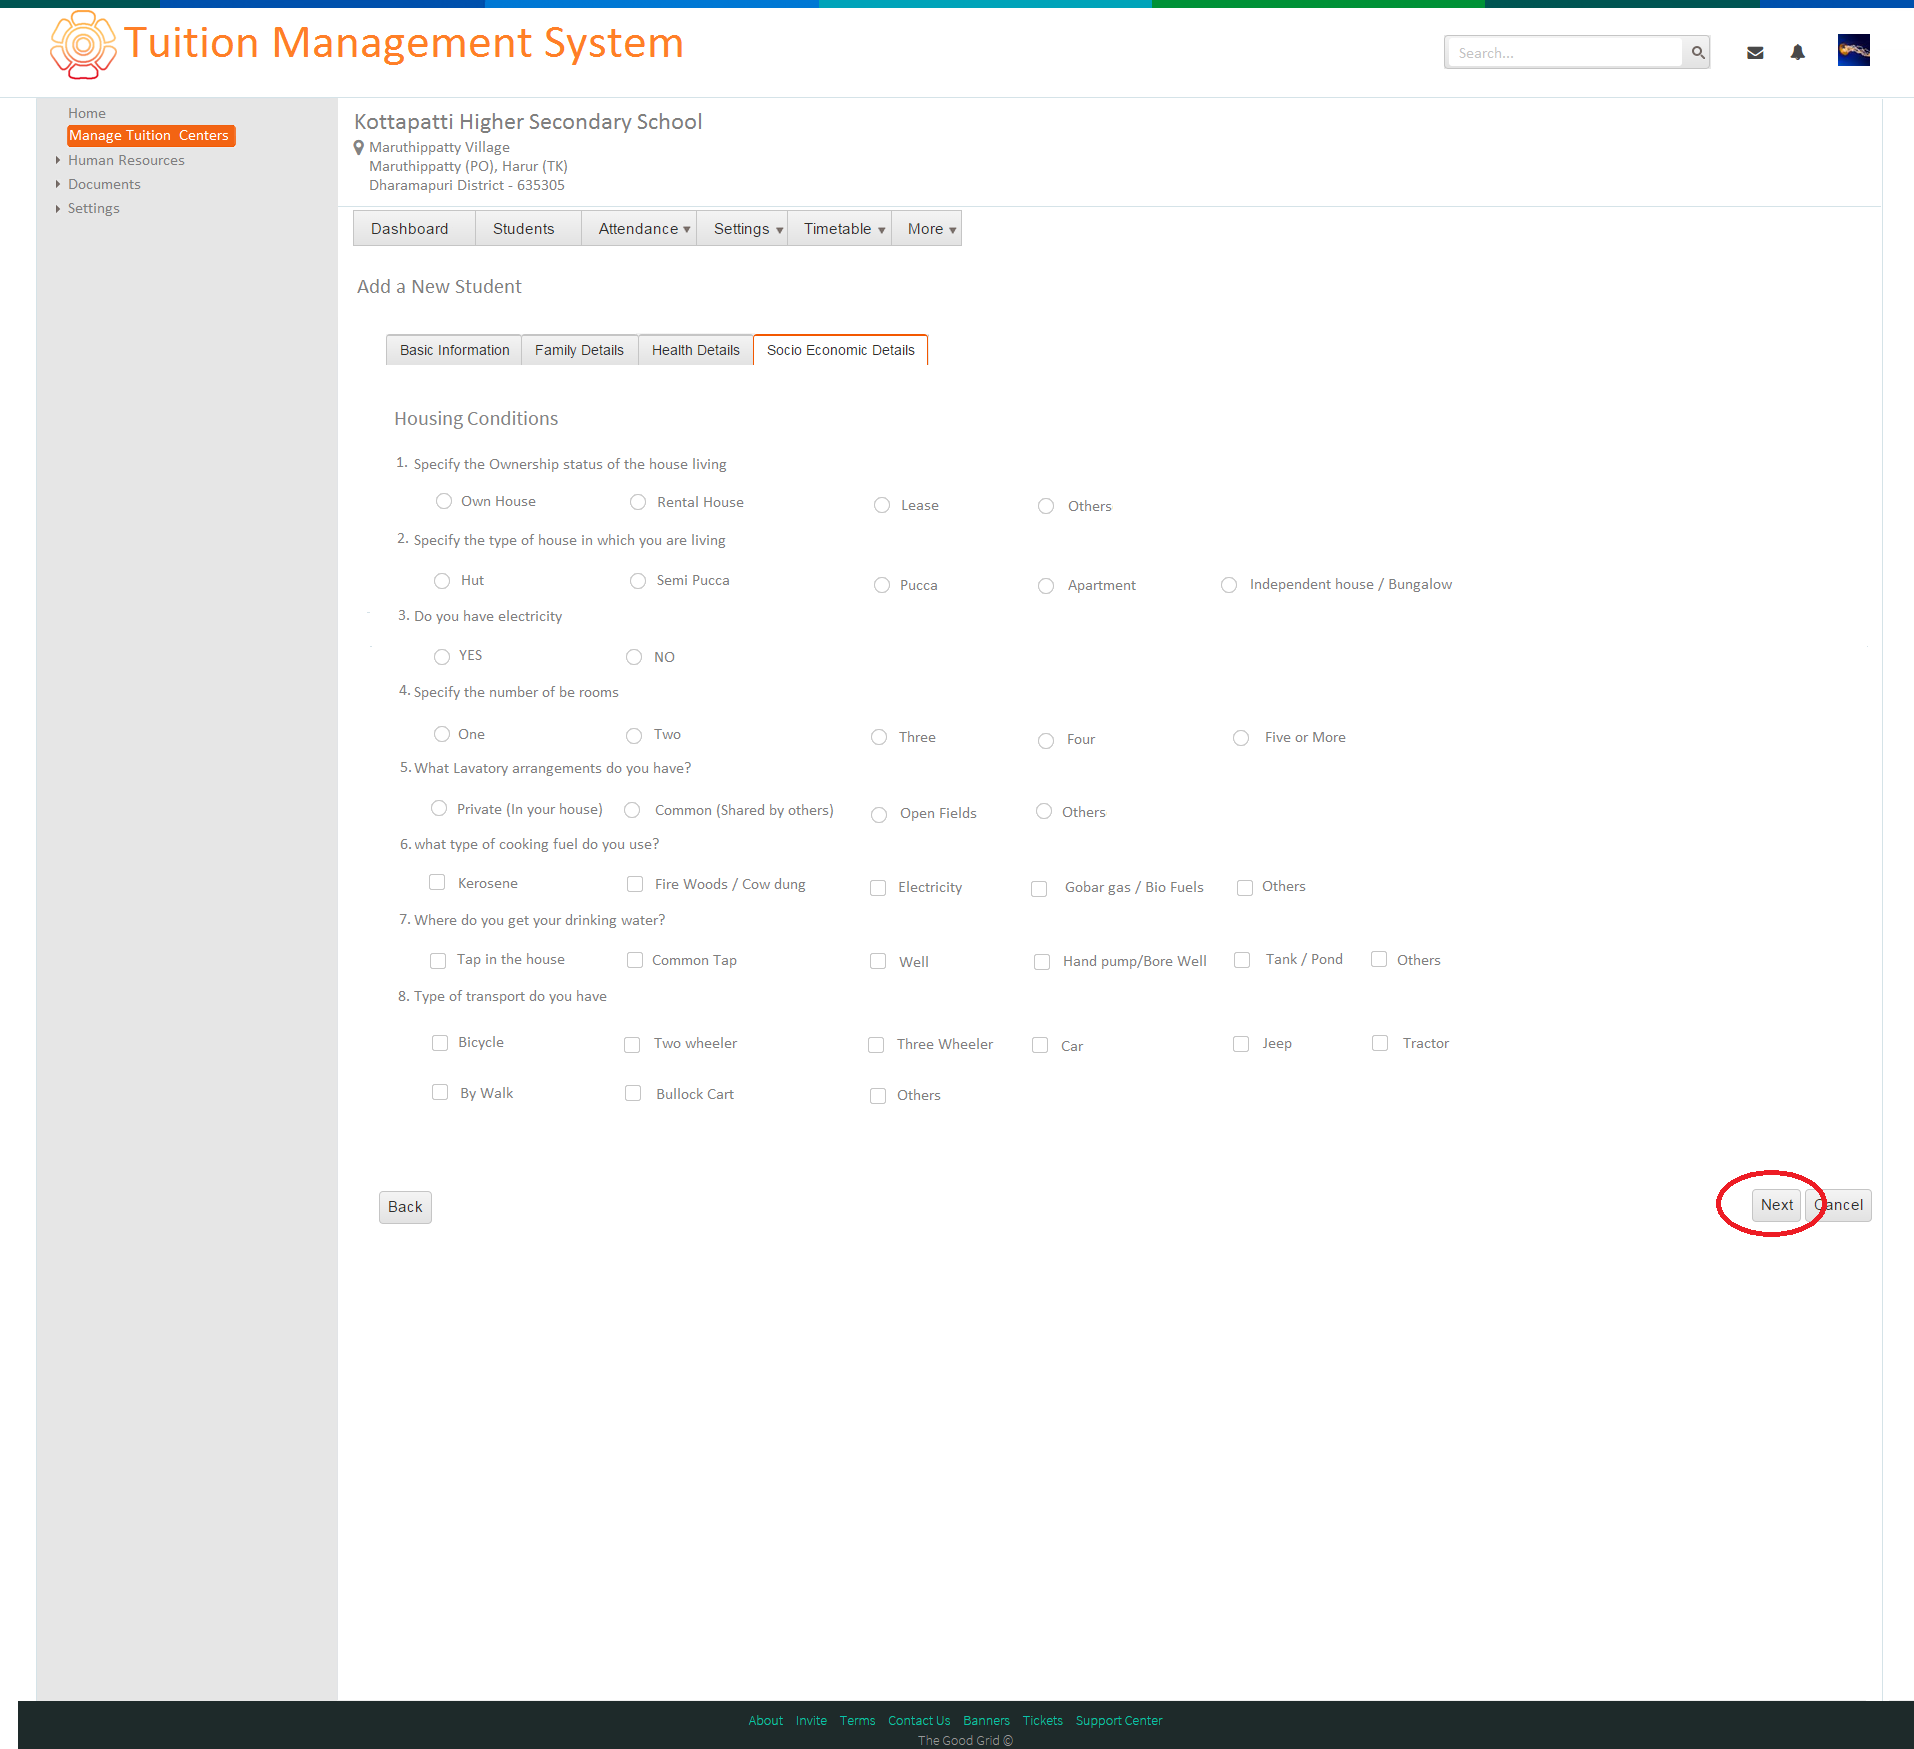This screenshot has width=1914, height=1749.
Task: Click the user profile avatar
Action: point(1854,50)
